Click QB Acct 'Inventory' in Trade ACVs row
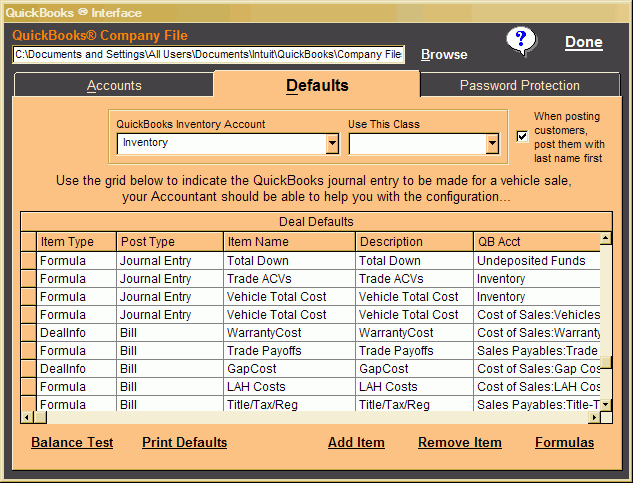 coord(537,279)
